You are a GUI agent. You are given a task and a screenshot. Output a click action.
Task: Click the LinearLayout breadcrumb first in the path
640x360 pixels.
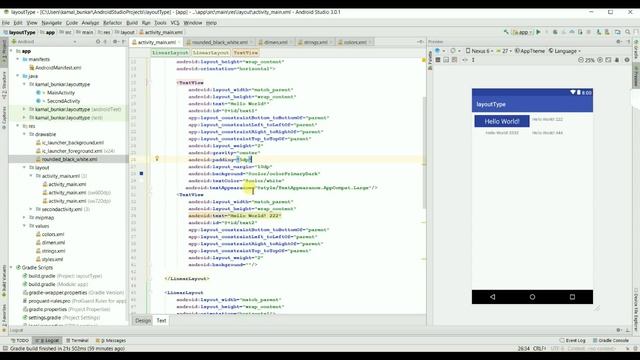tap(170, 53)
